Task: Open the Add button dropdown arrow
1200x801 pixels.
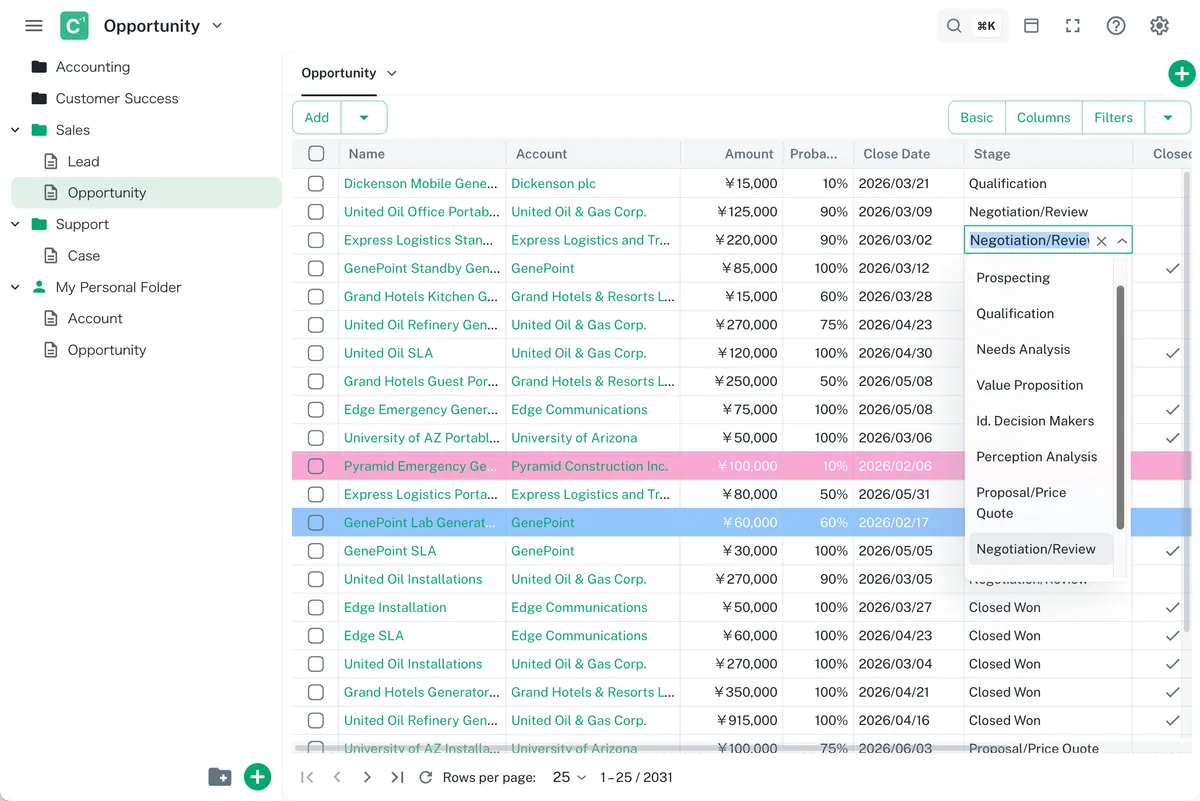Action: coord(364,117)
